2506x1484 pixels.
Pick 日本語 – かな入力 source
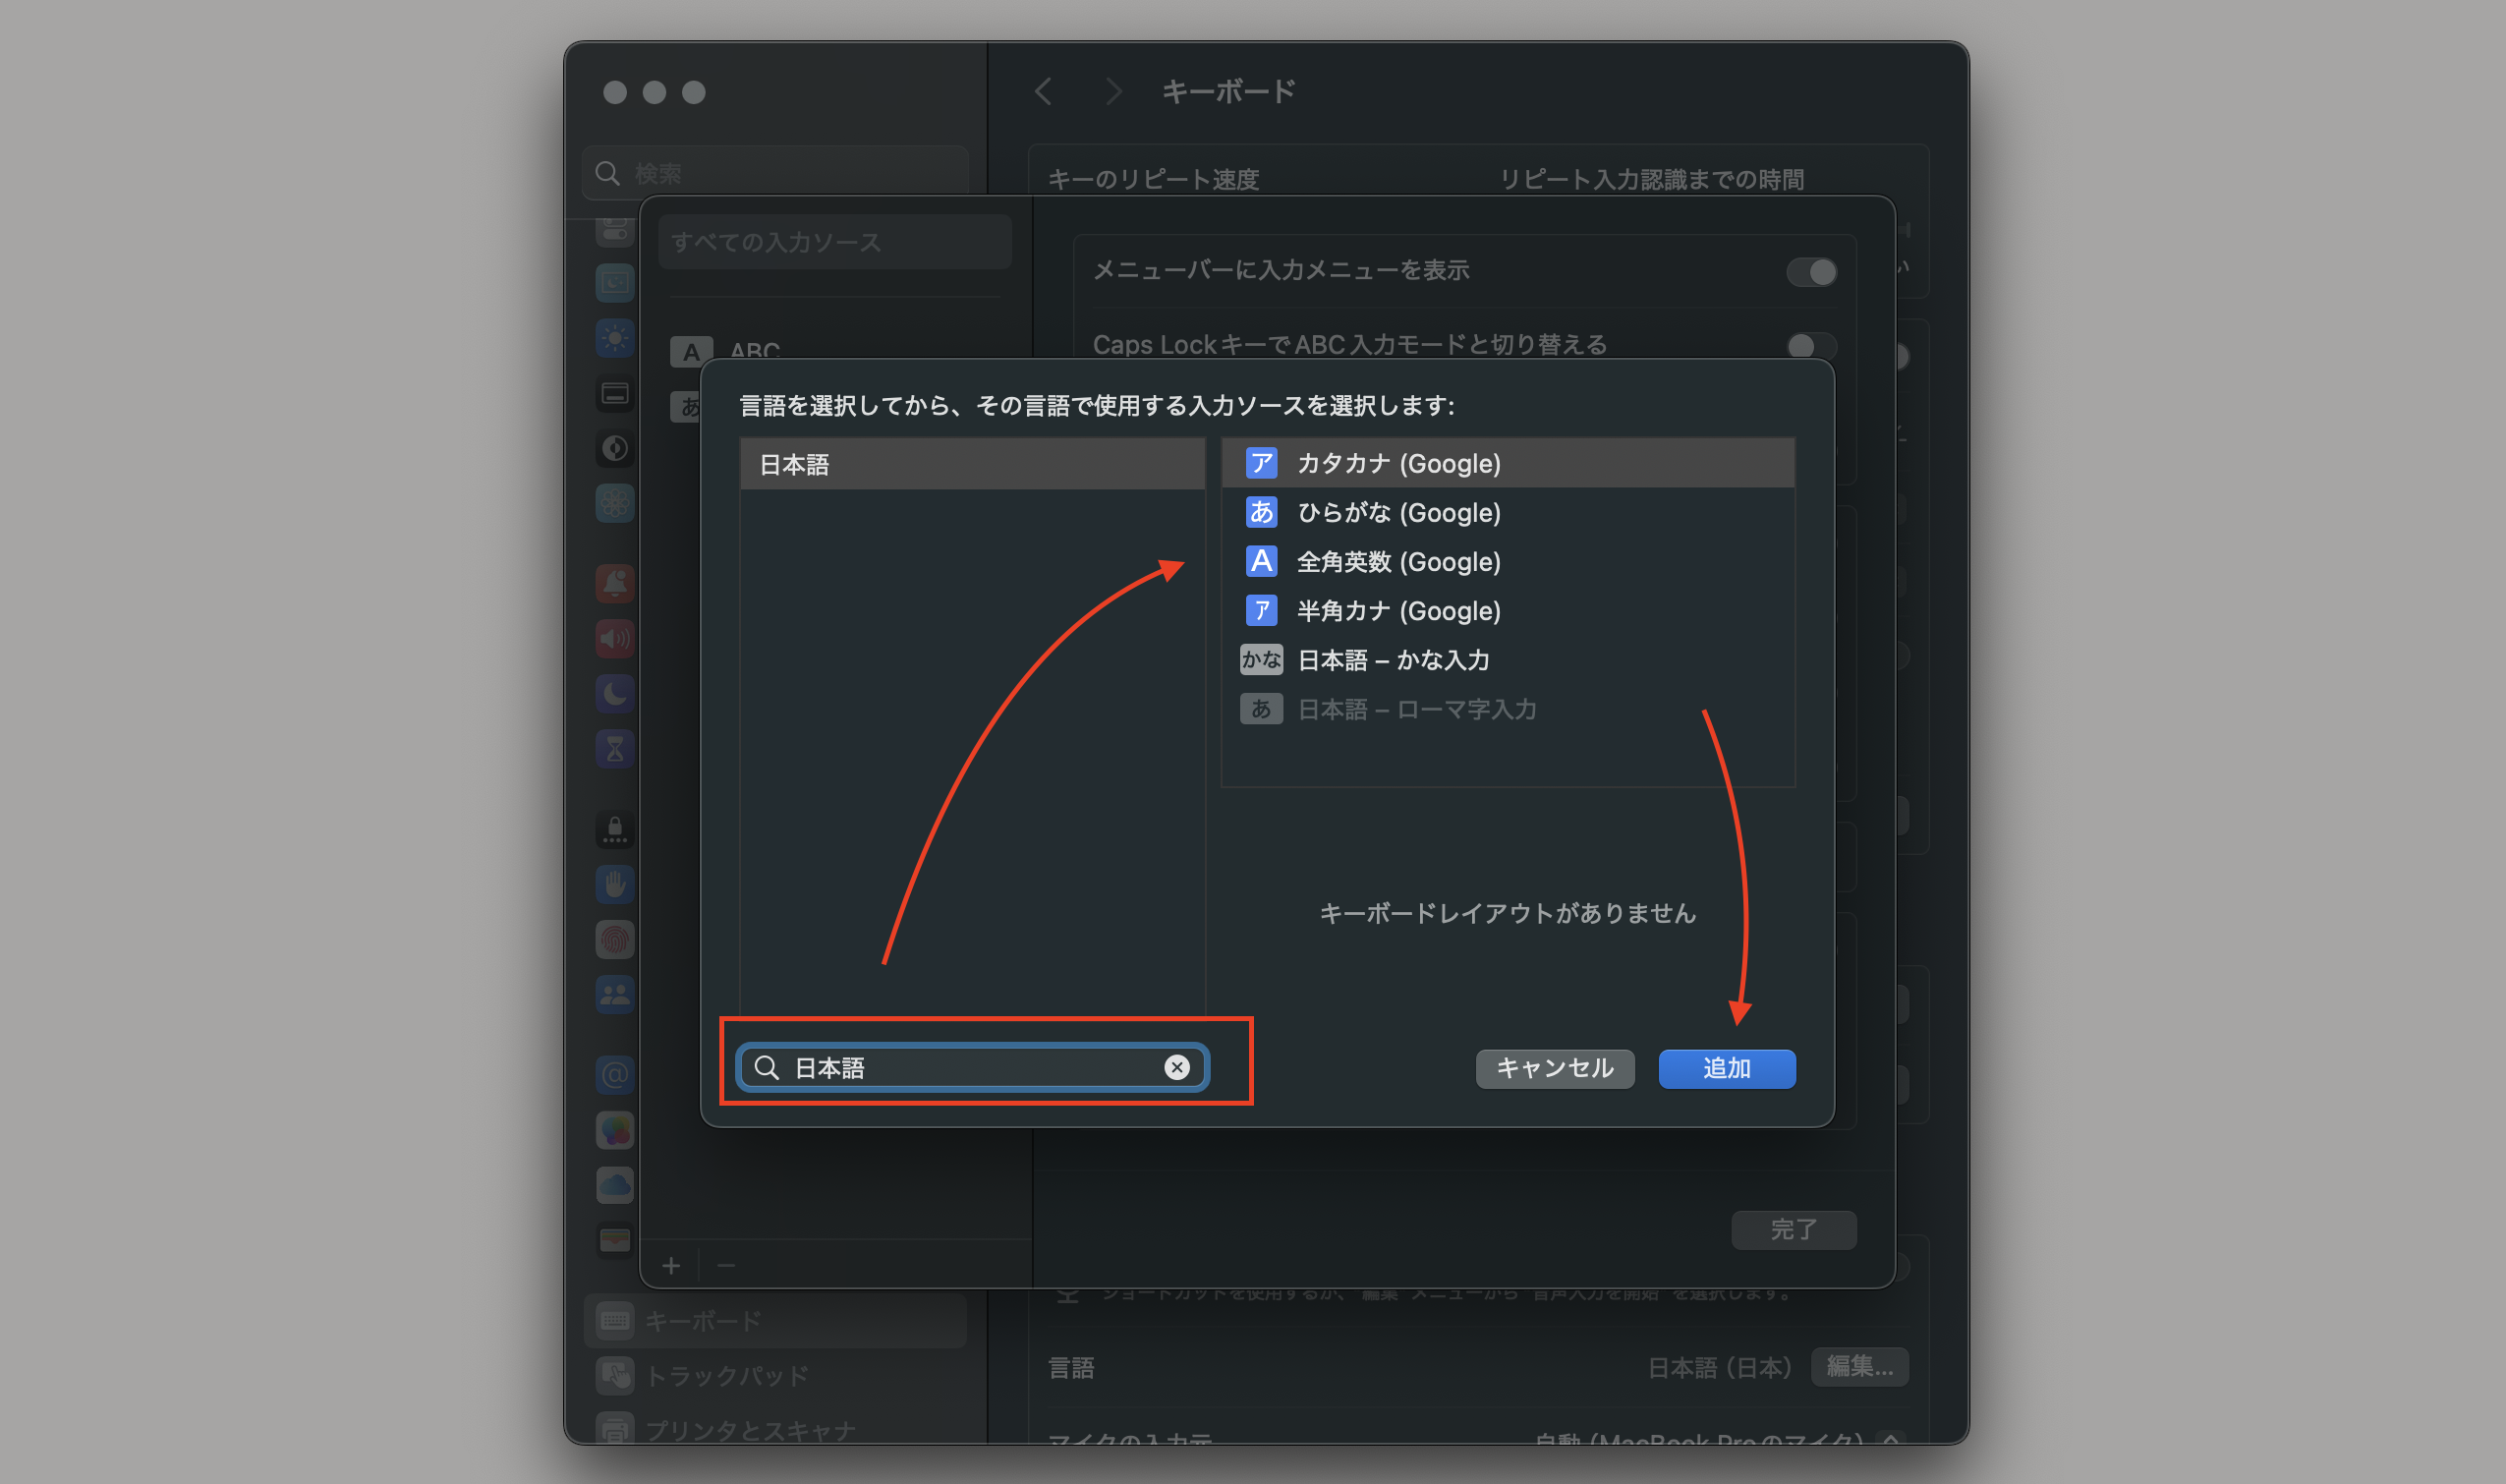click(x=1507, y=659)
